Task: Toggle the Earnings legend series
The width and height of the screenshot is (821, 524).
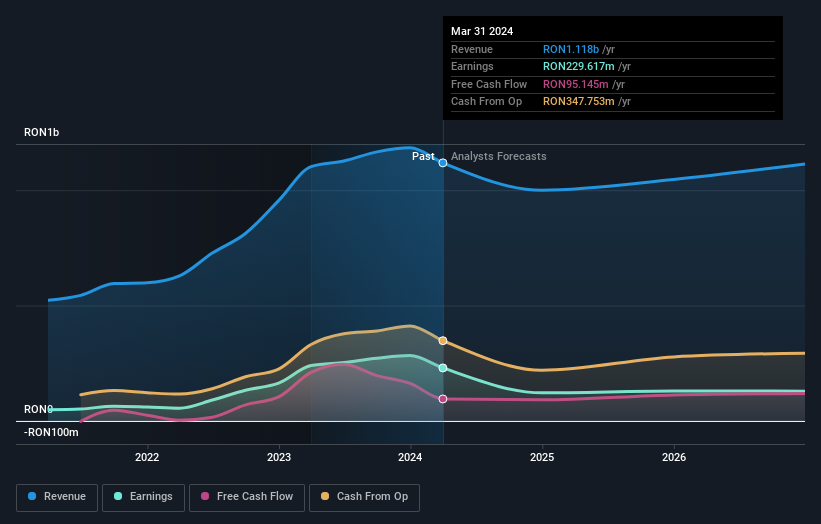Action: point(143,497)
